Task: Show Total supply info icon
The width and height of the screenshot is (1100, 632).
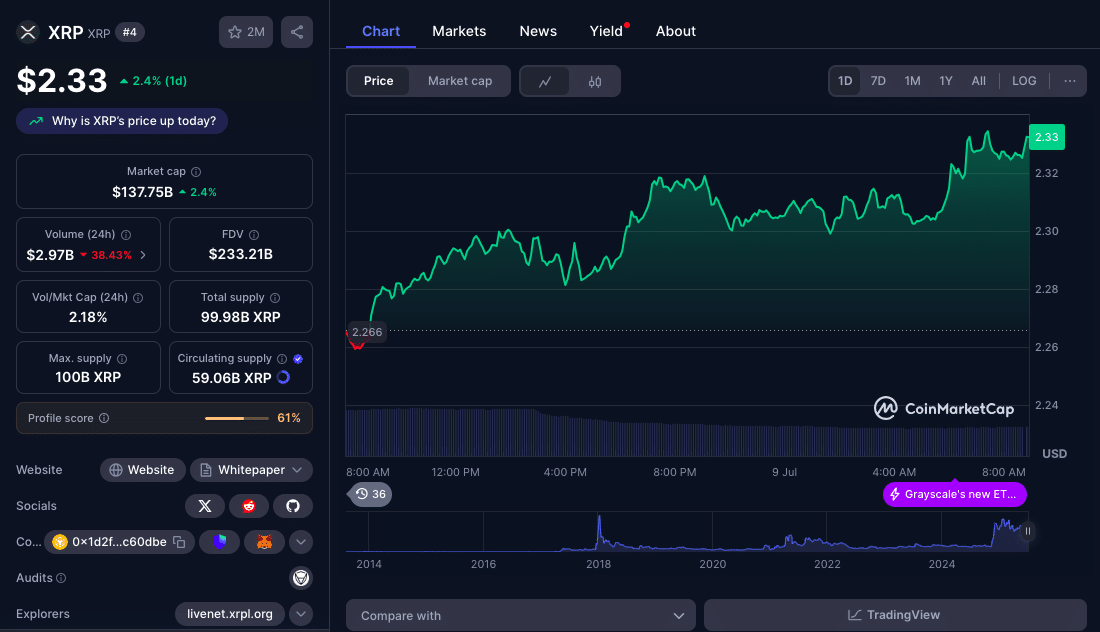Action: [x=275, y=298]
